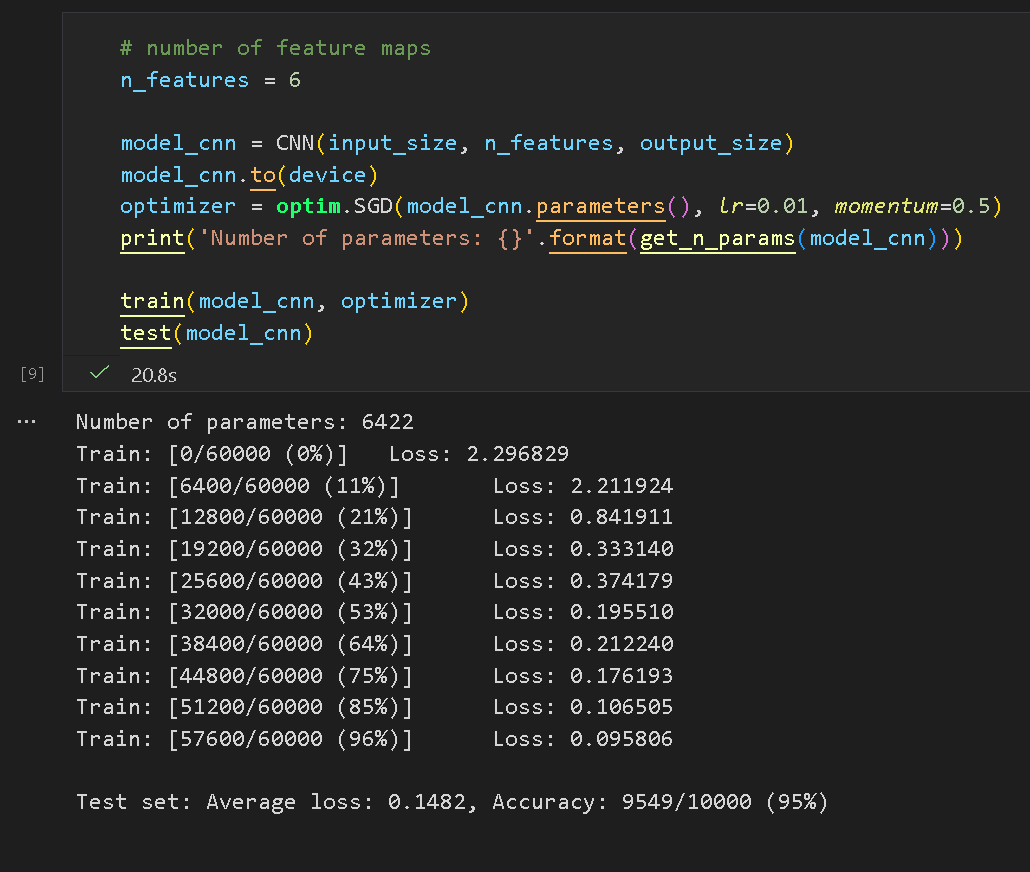Open the cell output ellipsis menu
Screen dimensions: 1030x872
coord(27,422)
